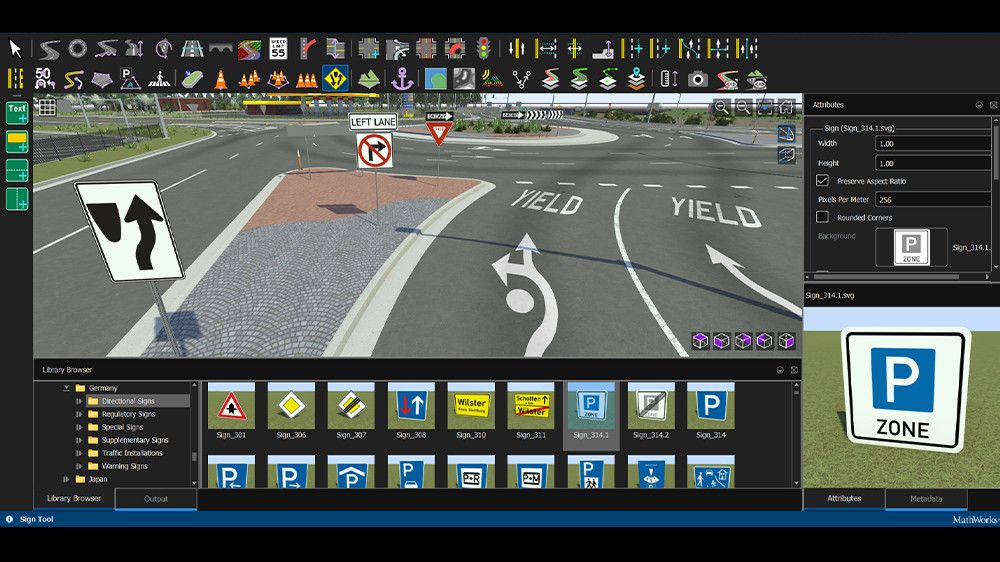Open the Metadata tab
The width and height of the screenshot is (1000, 562).
coord(925,498)
